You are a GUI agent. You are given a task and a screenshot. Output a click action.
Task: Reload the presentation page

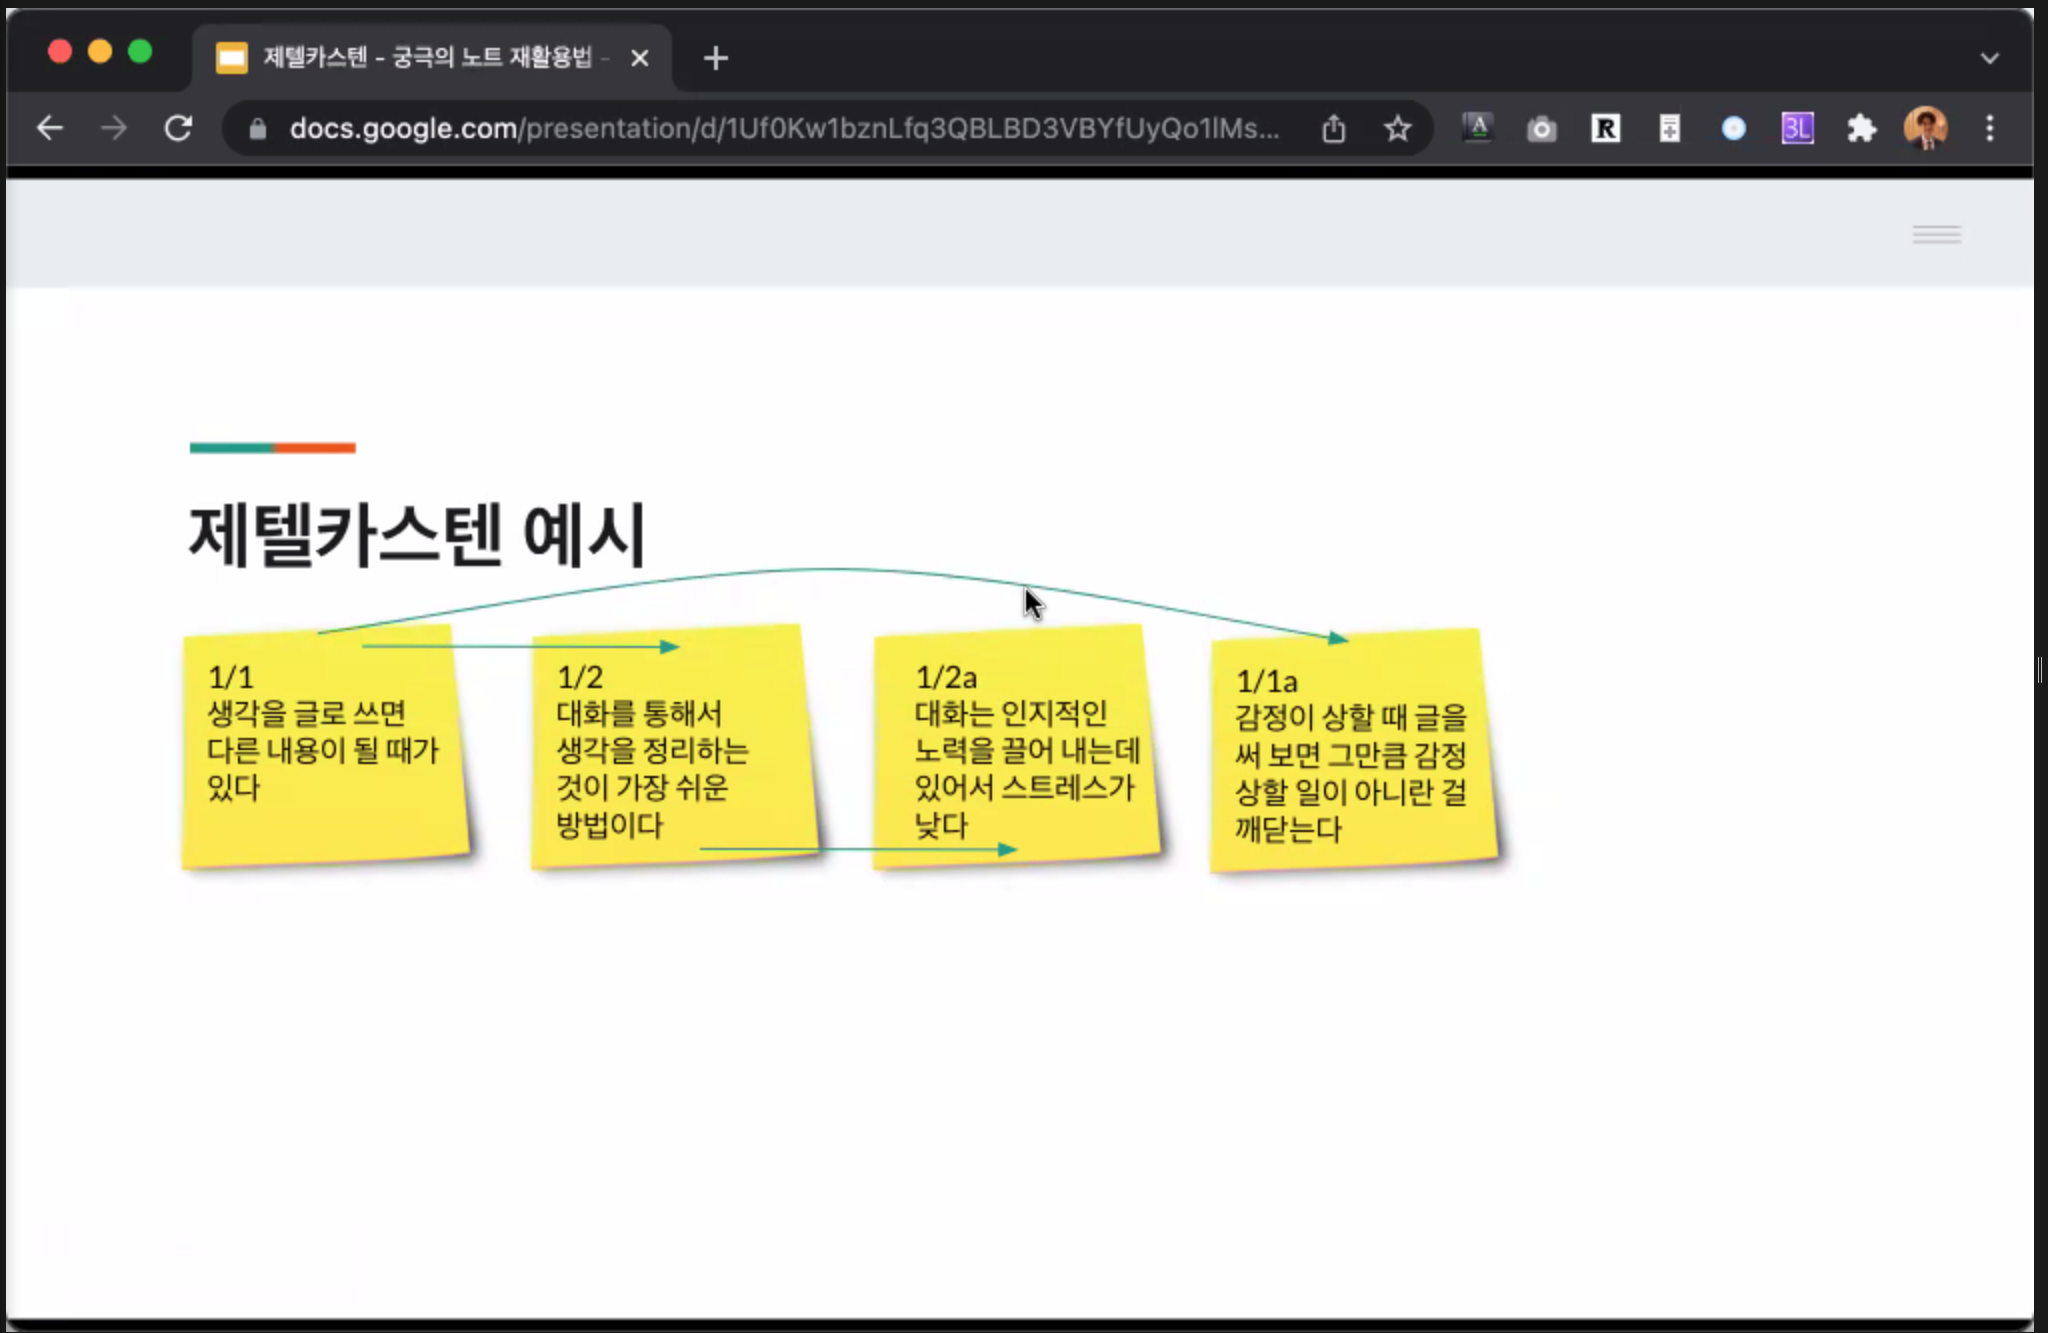178,128
